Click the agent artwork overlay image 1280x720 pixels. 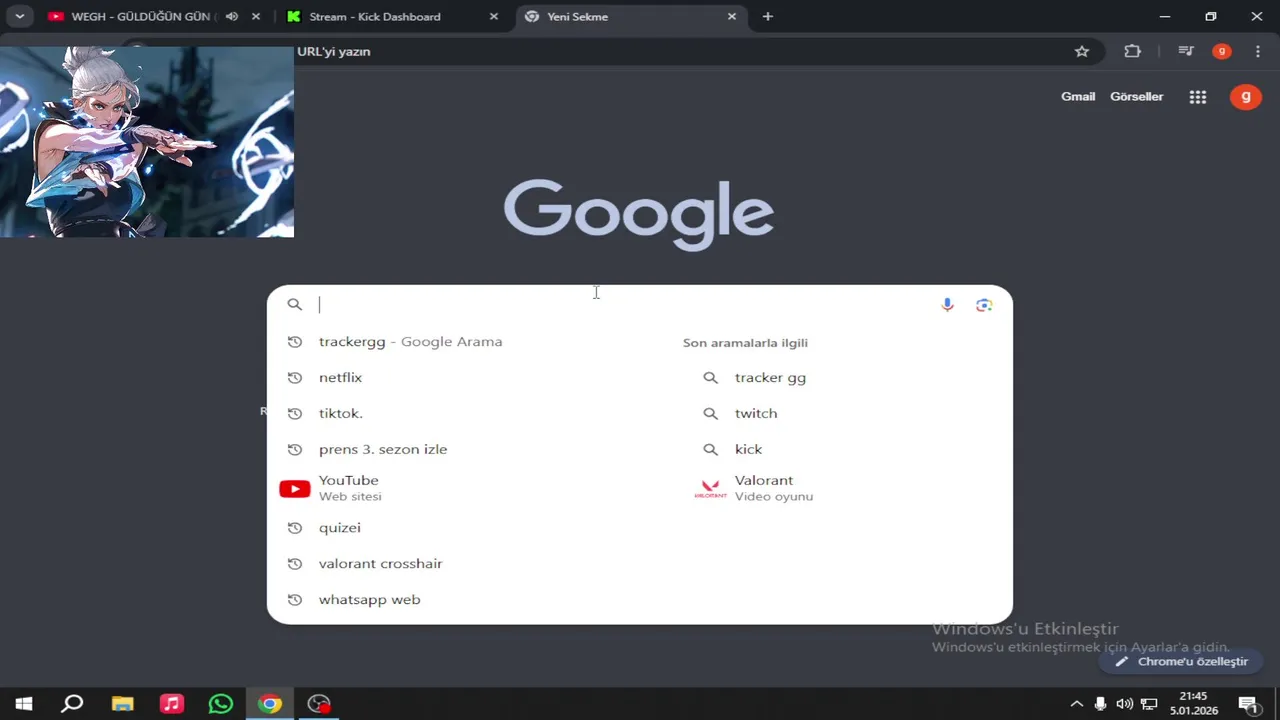(x=147, y=142)
